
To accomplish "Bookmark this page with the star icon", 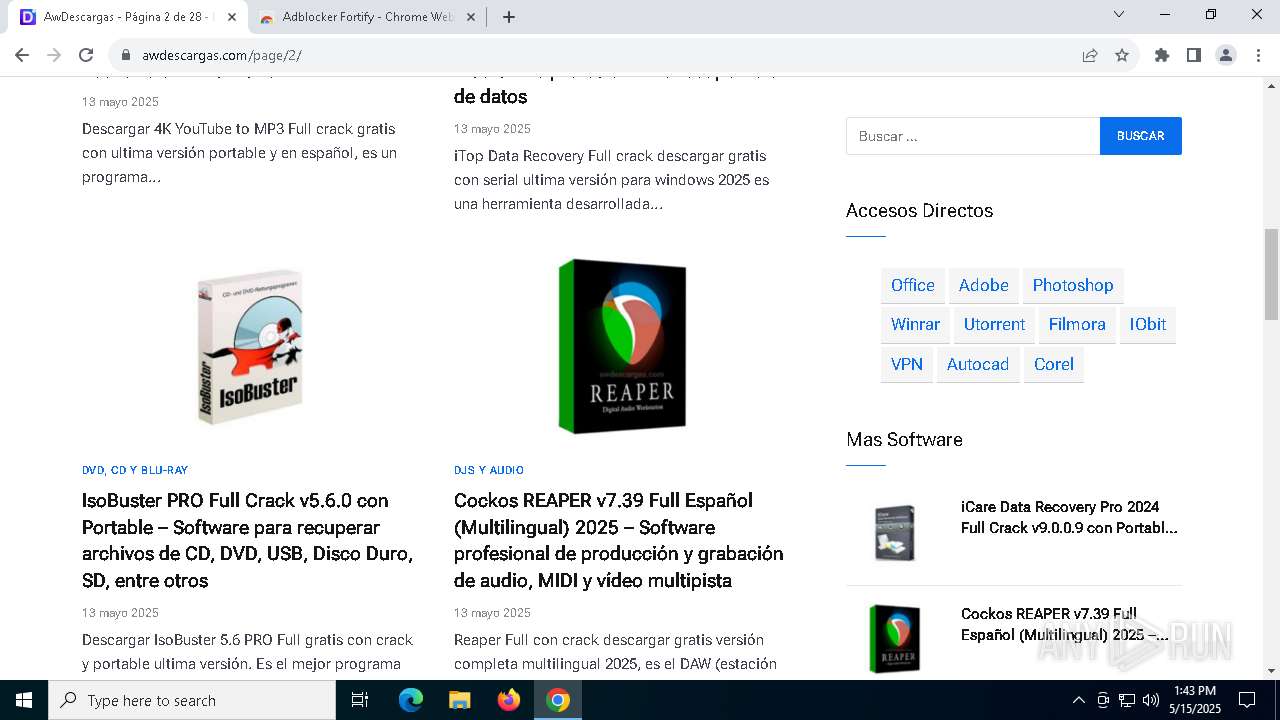I will point(1122,55).
